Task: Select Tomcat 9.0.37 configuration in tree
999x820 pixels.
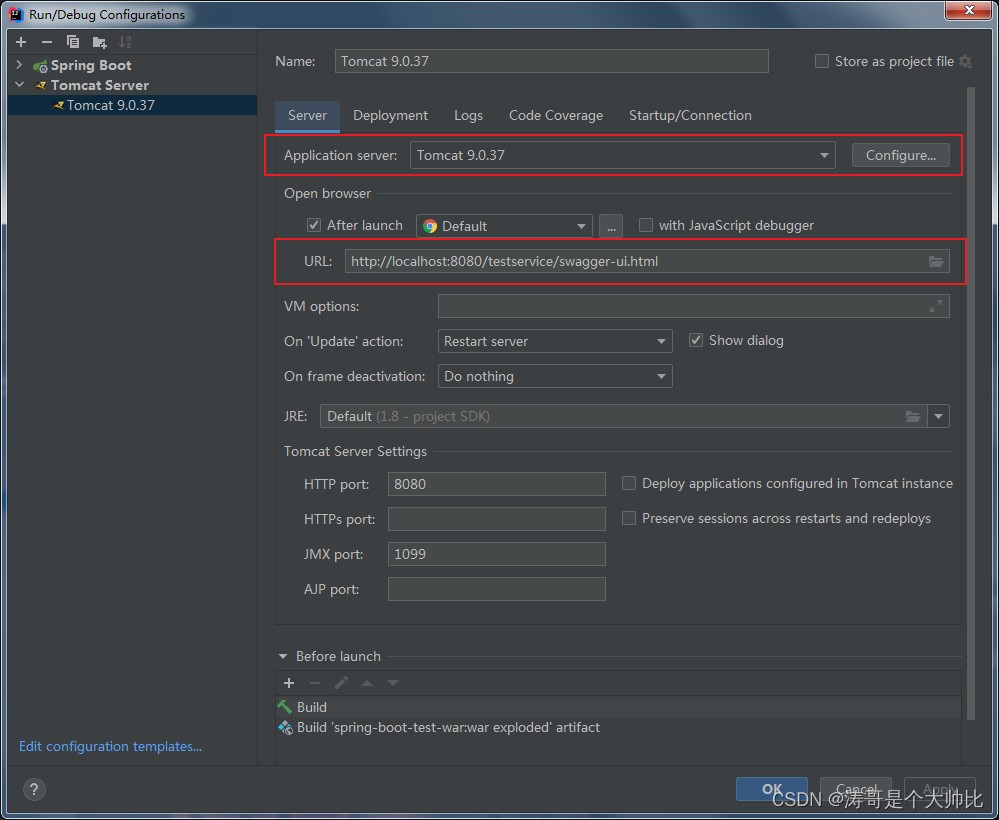Action: point(133,105)
